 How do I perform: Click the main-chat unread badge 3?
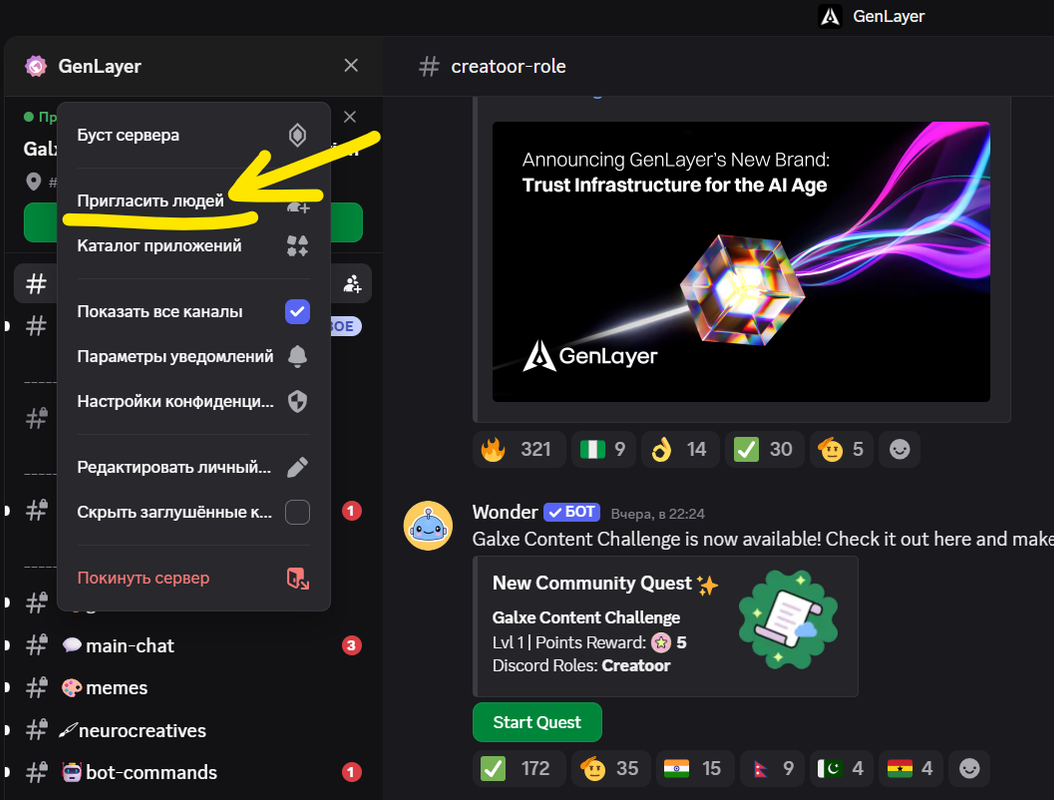pos(351,646)
